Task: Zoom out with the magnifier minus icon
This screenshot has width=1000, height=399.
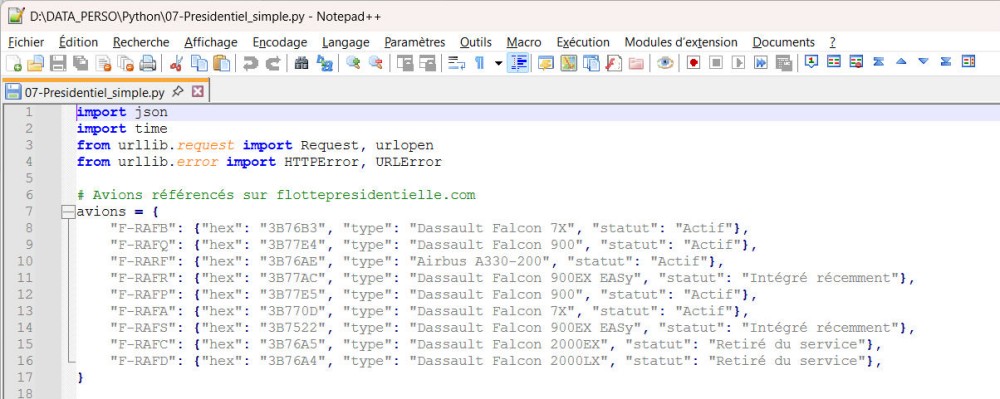Action: click(376, 62)
